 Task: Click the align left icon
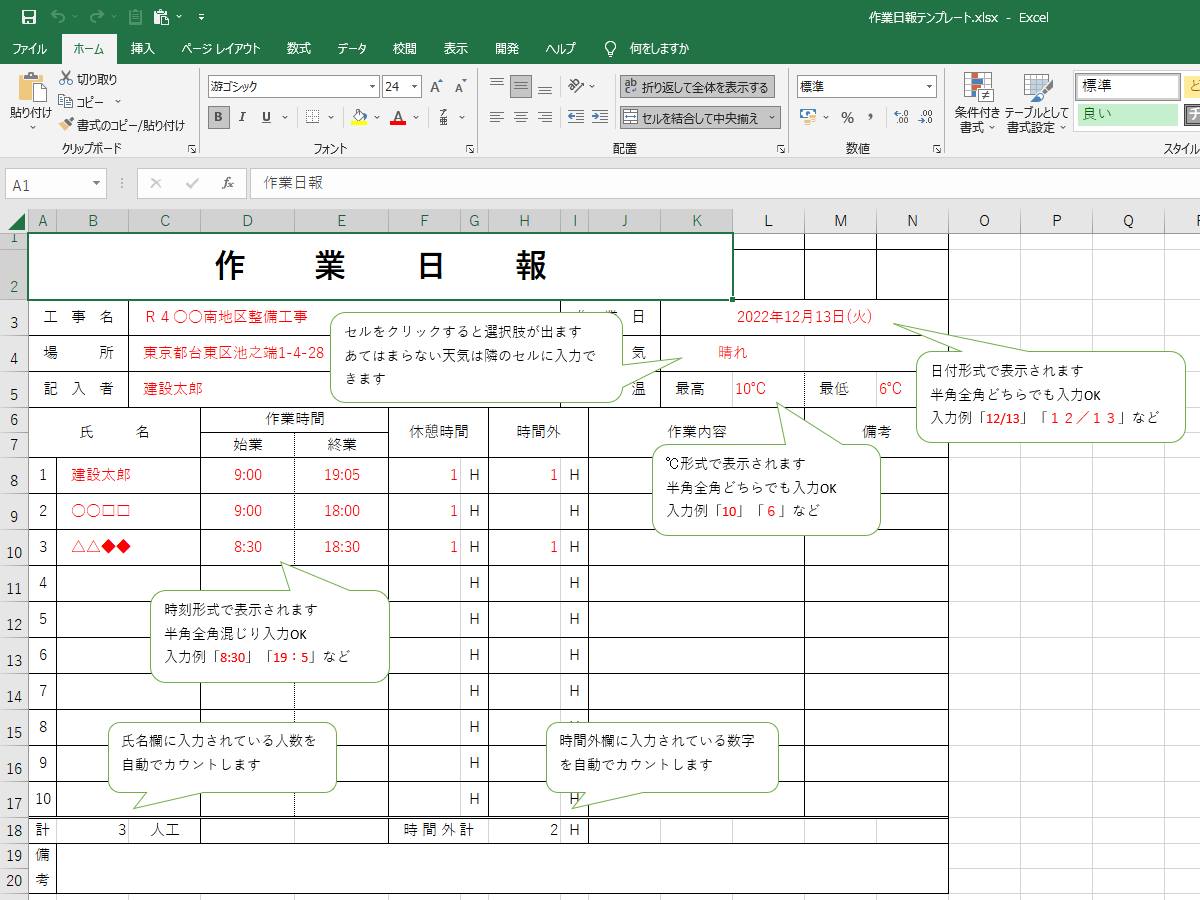coord(496,117)
